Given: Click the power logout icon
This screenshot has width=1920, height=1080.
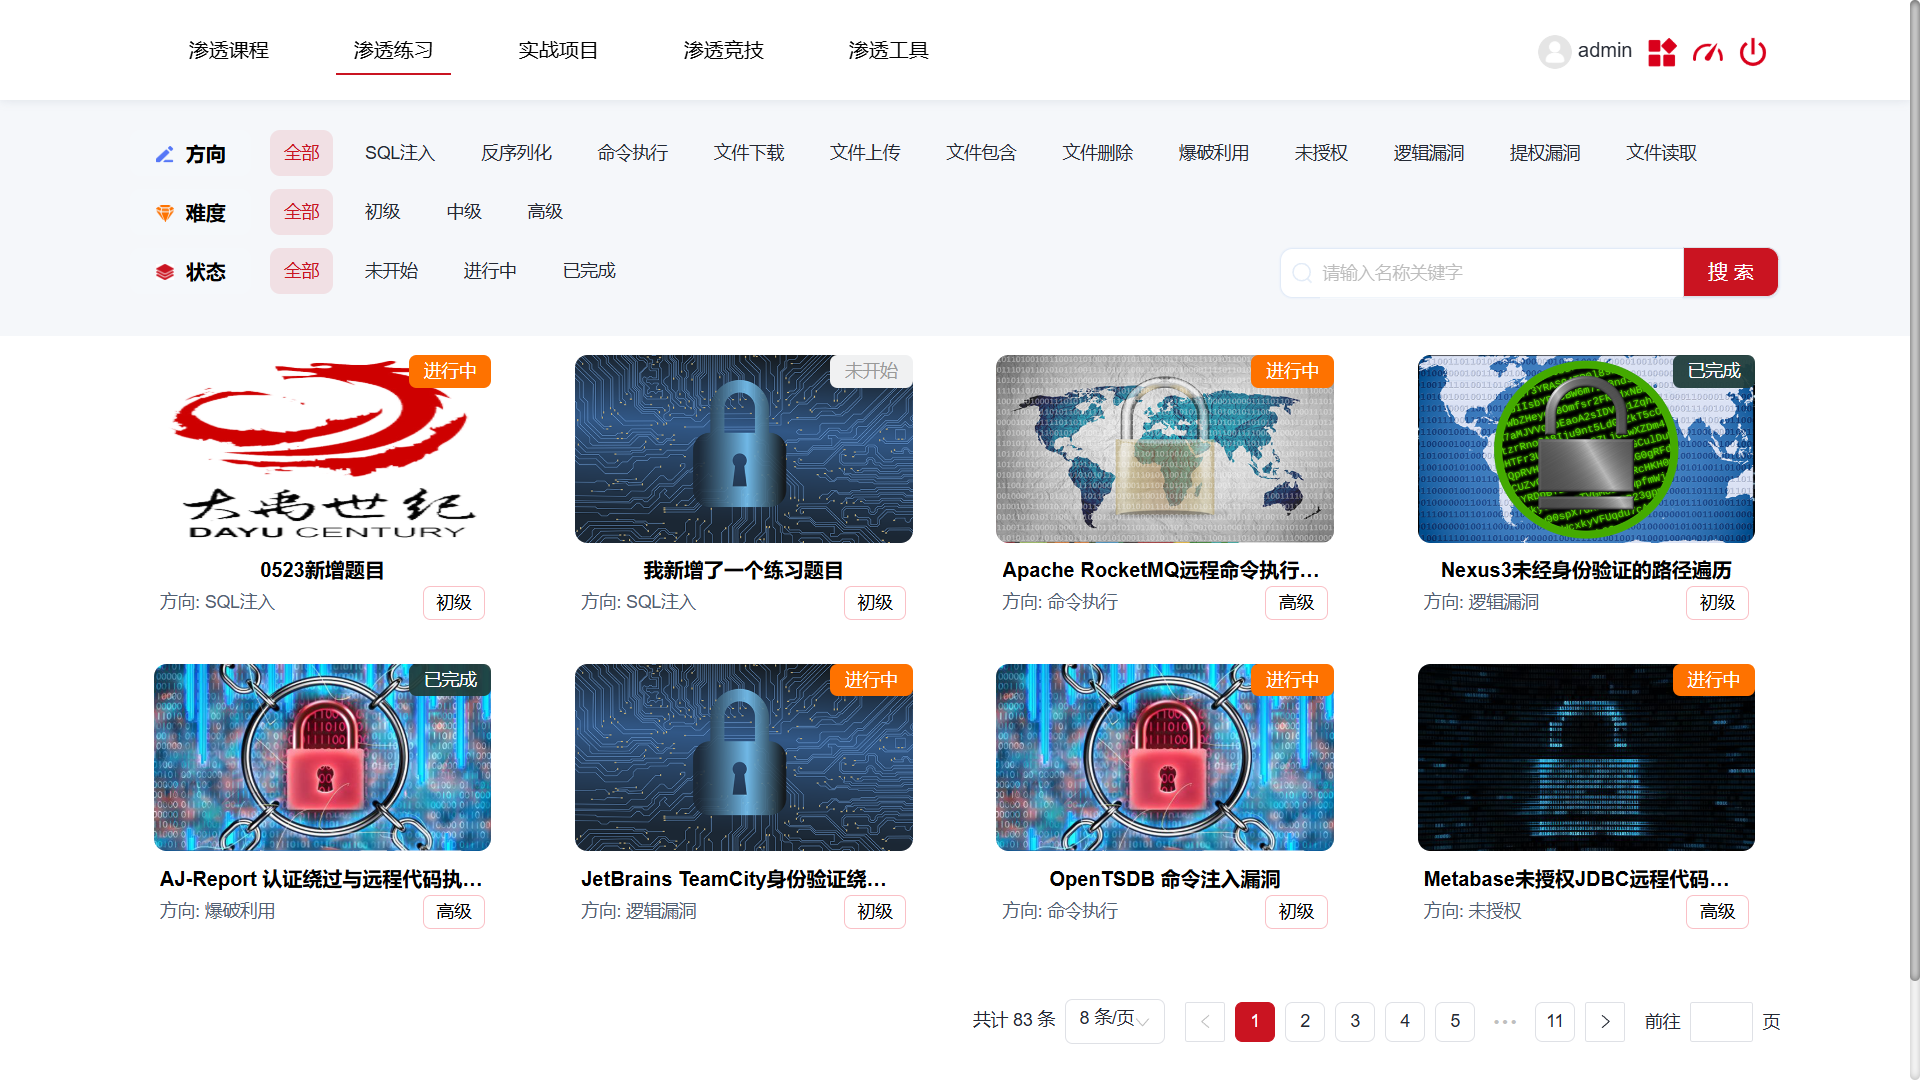Looking at the screenshot, I should (1753, 52).
